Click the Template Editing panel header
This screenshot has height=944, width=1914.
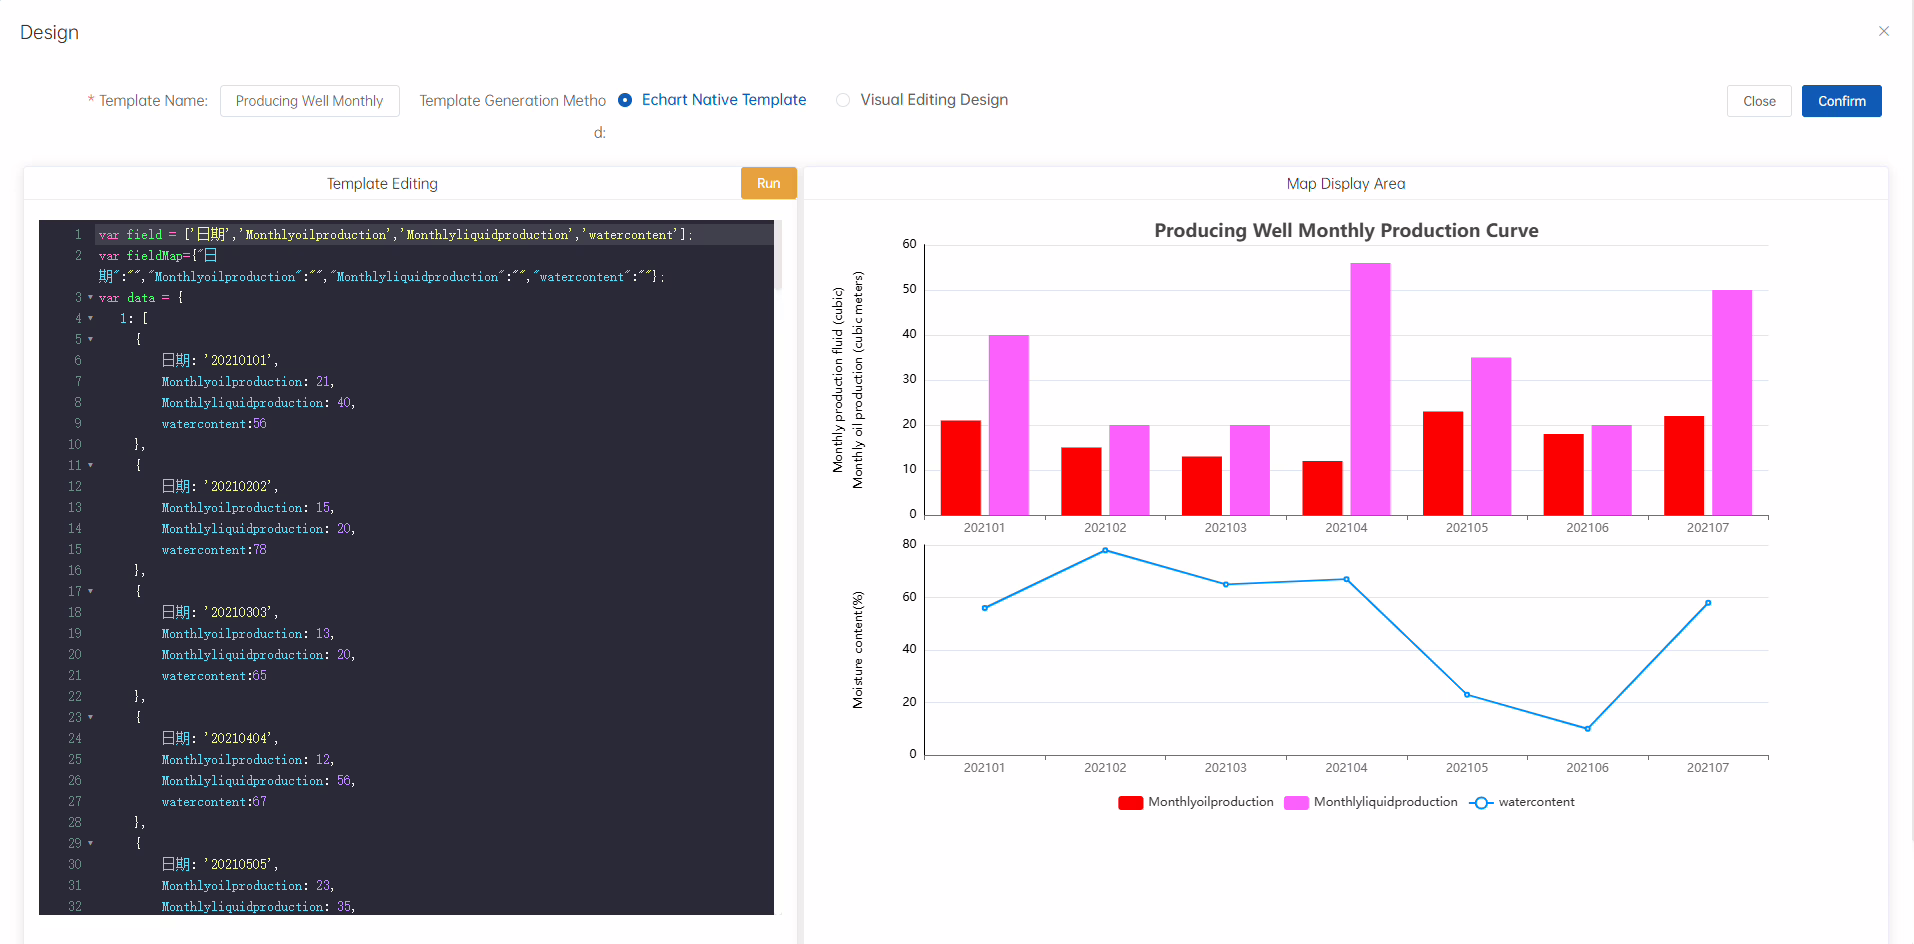[382, 184]
